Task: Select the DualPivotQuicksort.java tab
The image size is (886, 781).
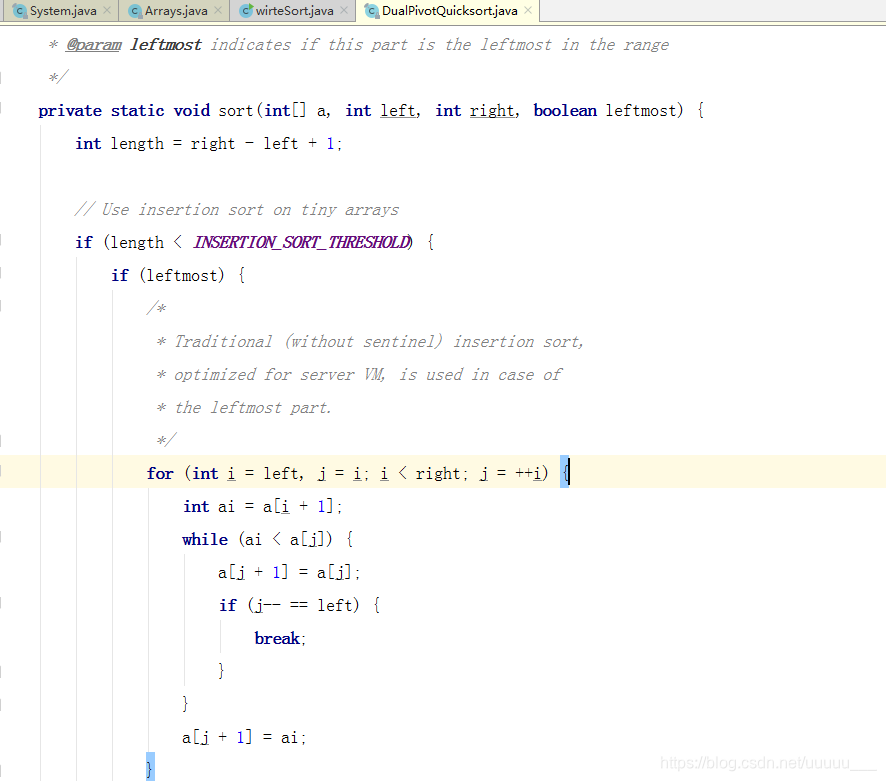Action: (449, 11)
